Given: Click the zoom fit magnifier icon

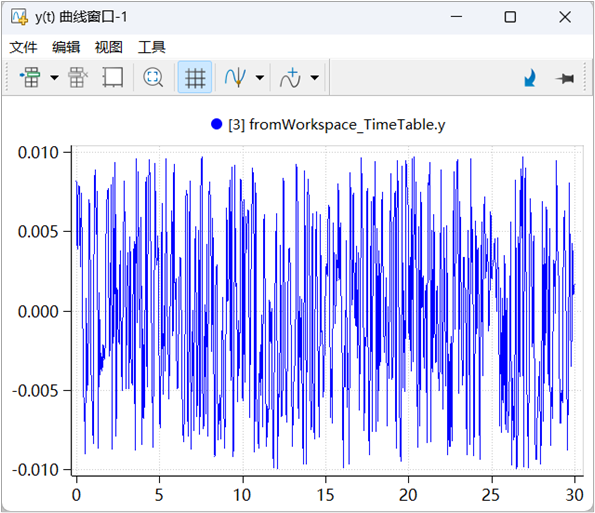Looking at the screenshot, I should (153, 77).
